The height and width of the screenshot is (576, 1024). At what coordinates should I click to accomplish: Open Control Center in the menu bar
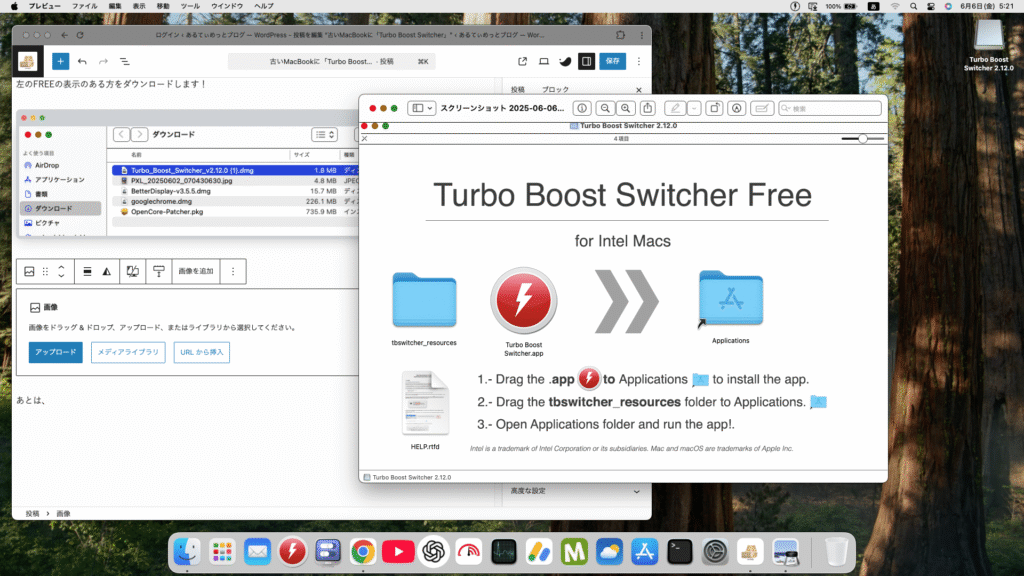931,7
